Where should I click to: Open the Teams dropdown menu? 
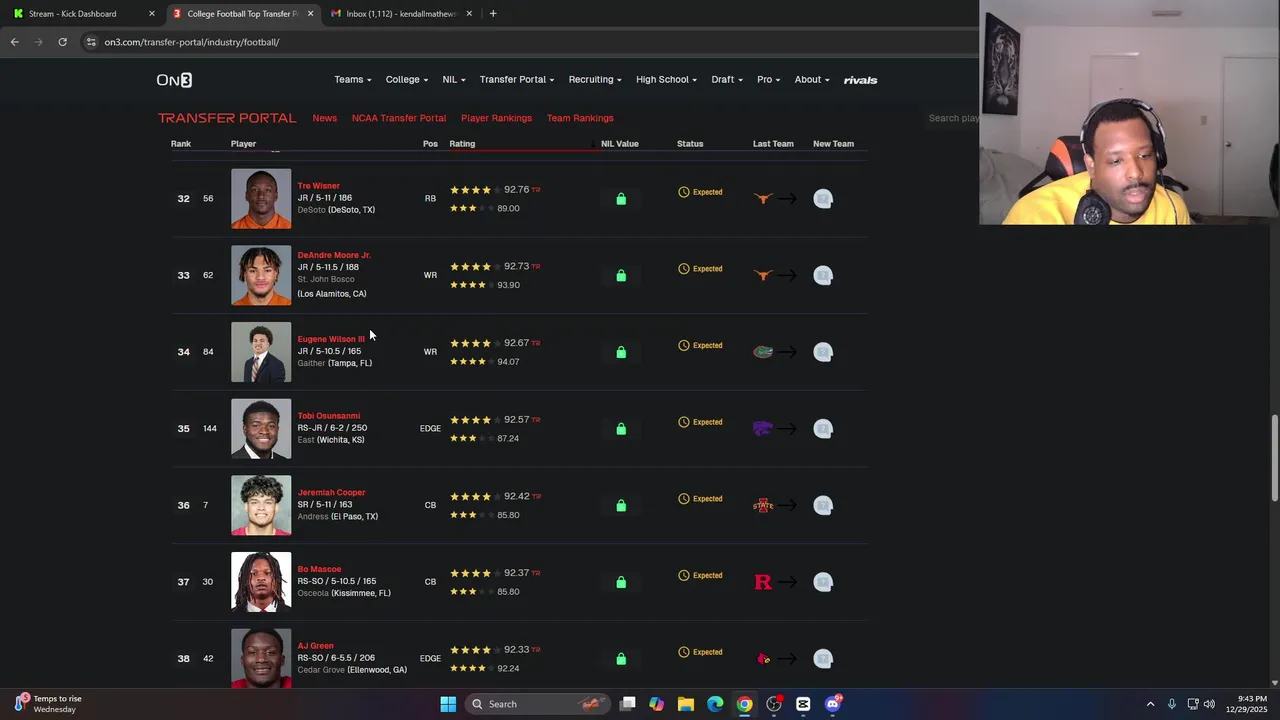click(352, 80)
